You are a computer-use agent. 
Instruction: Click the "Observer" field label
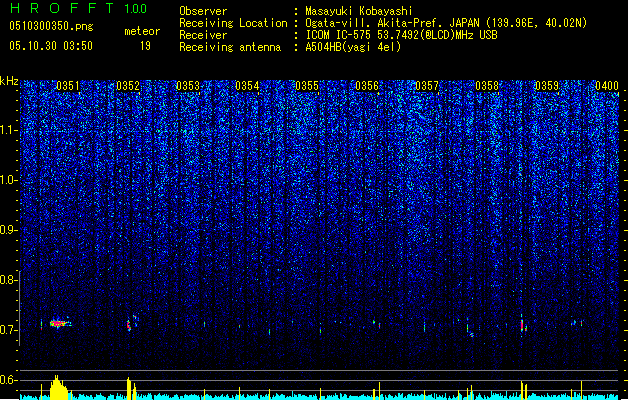203,11
